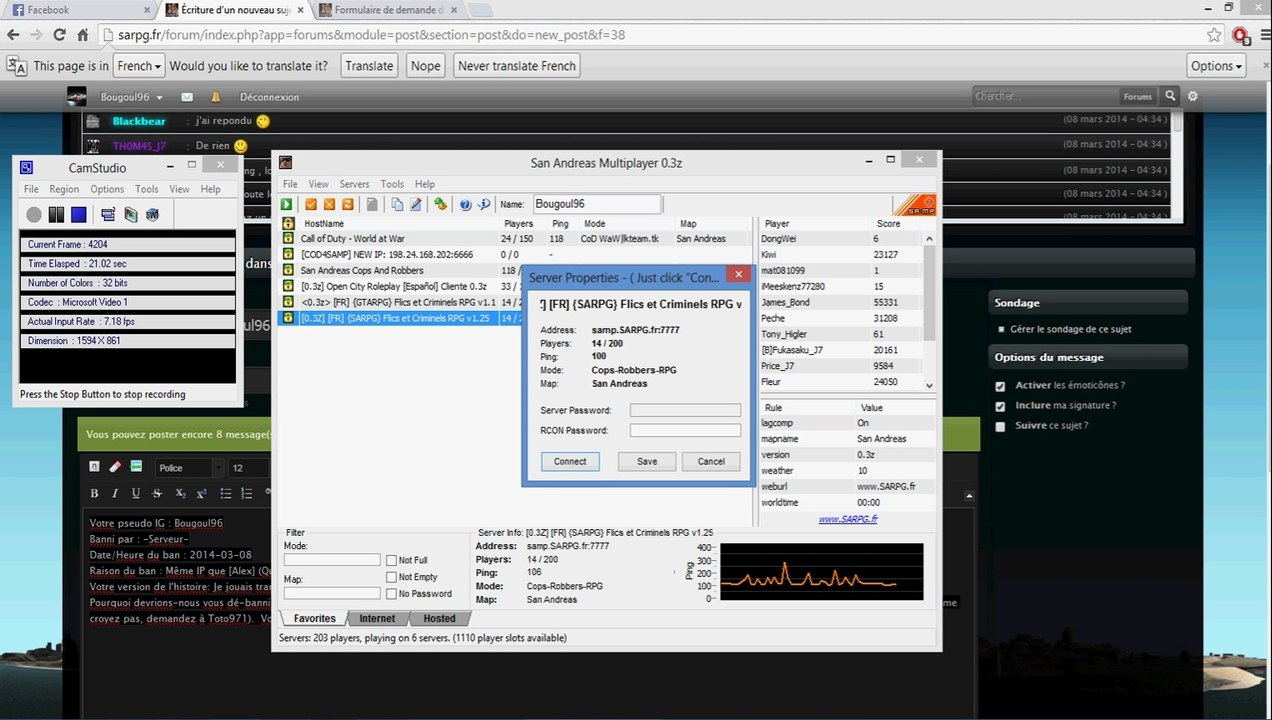This screenshot has width=1272, height=720.
Task: Toggle bold in the forum editor
Action: [x=94, y=493]
